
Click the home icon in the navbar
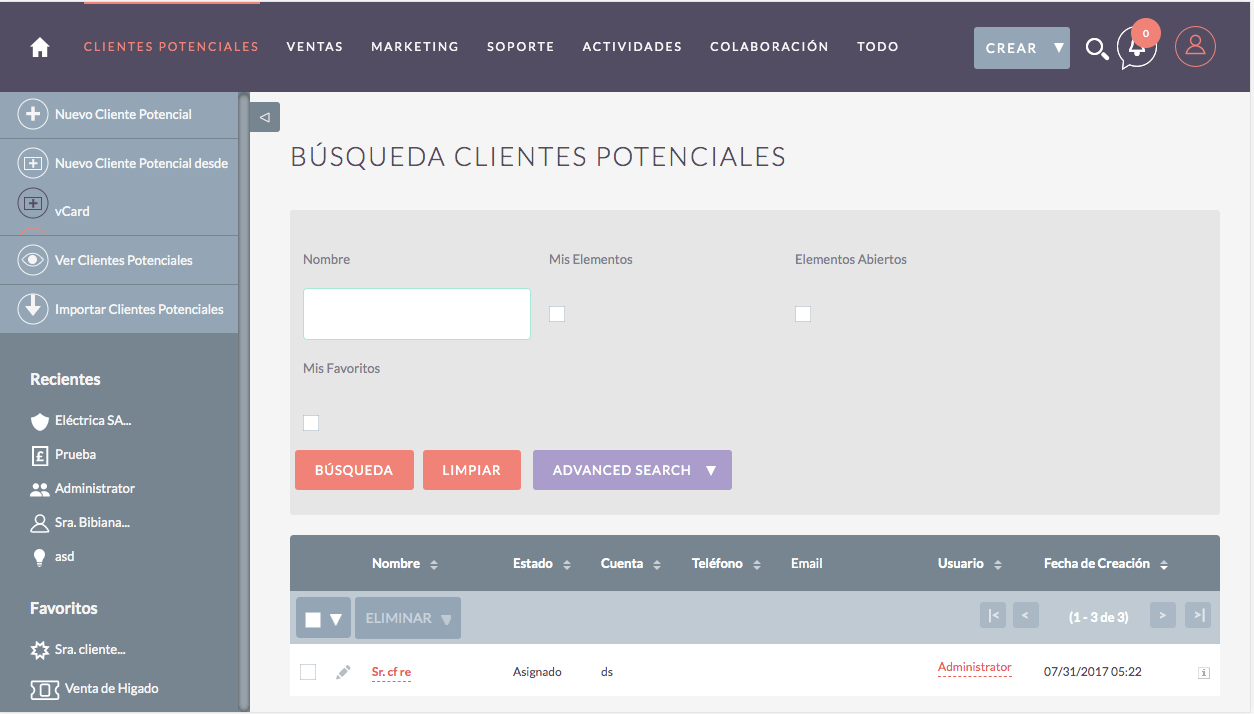click(40, 47)
